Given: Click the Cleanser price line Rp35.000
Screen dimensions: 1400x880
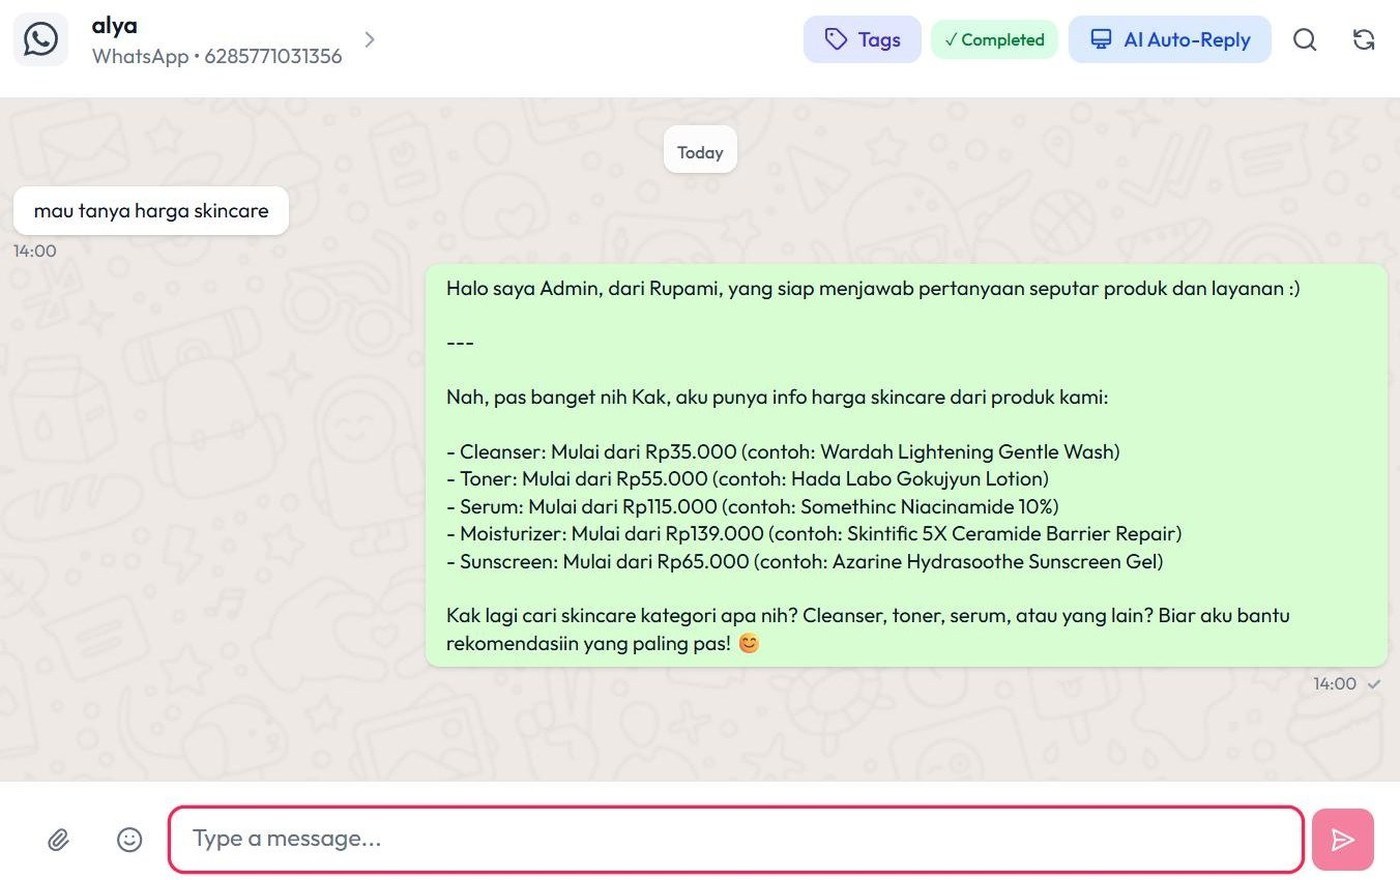Looking at the screenshot, I should [x=783, y=452].
